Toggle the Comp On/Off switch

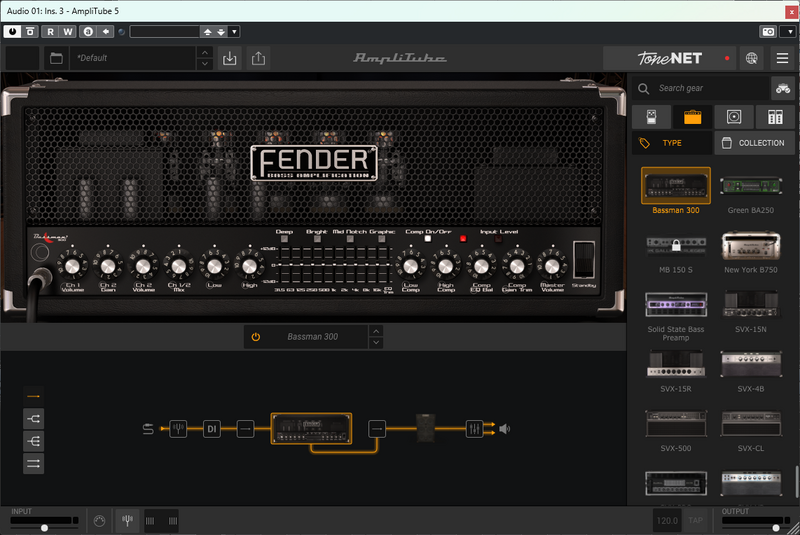point(428,239)
